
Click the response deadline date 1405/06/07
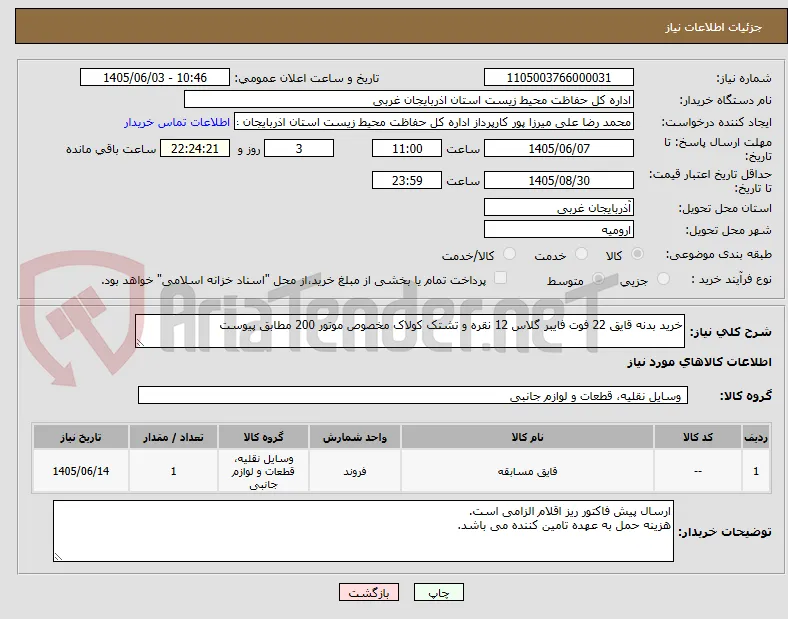click(559, 149)
